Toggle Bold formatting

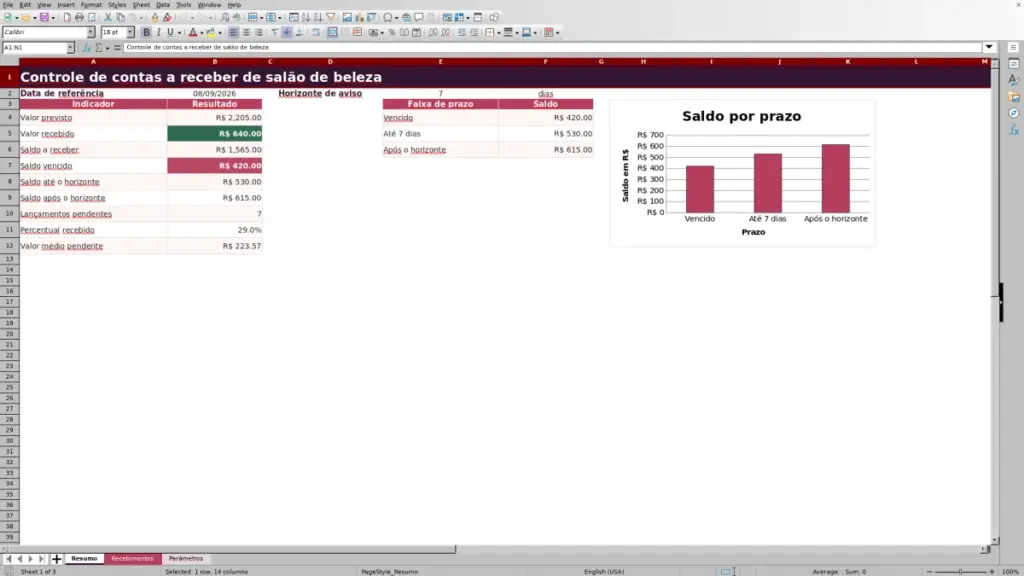pyautogui.click(x=146, y=32)
